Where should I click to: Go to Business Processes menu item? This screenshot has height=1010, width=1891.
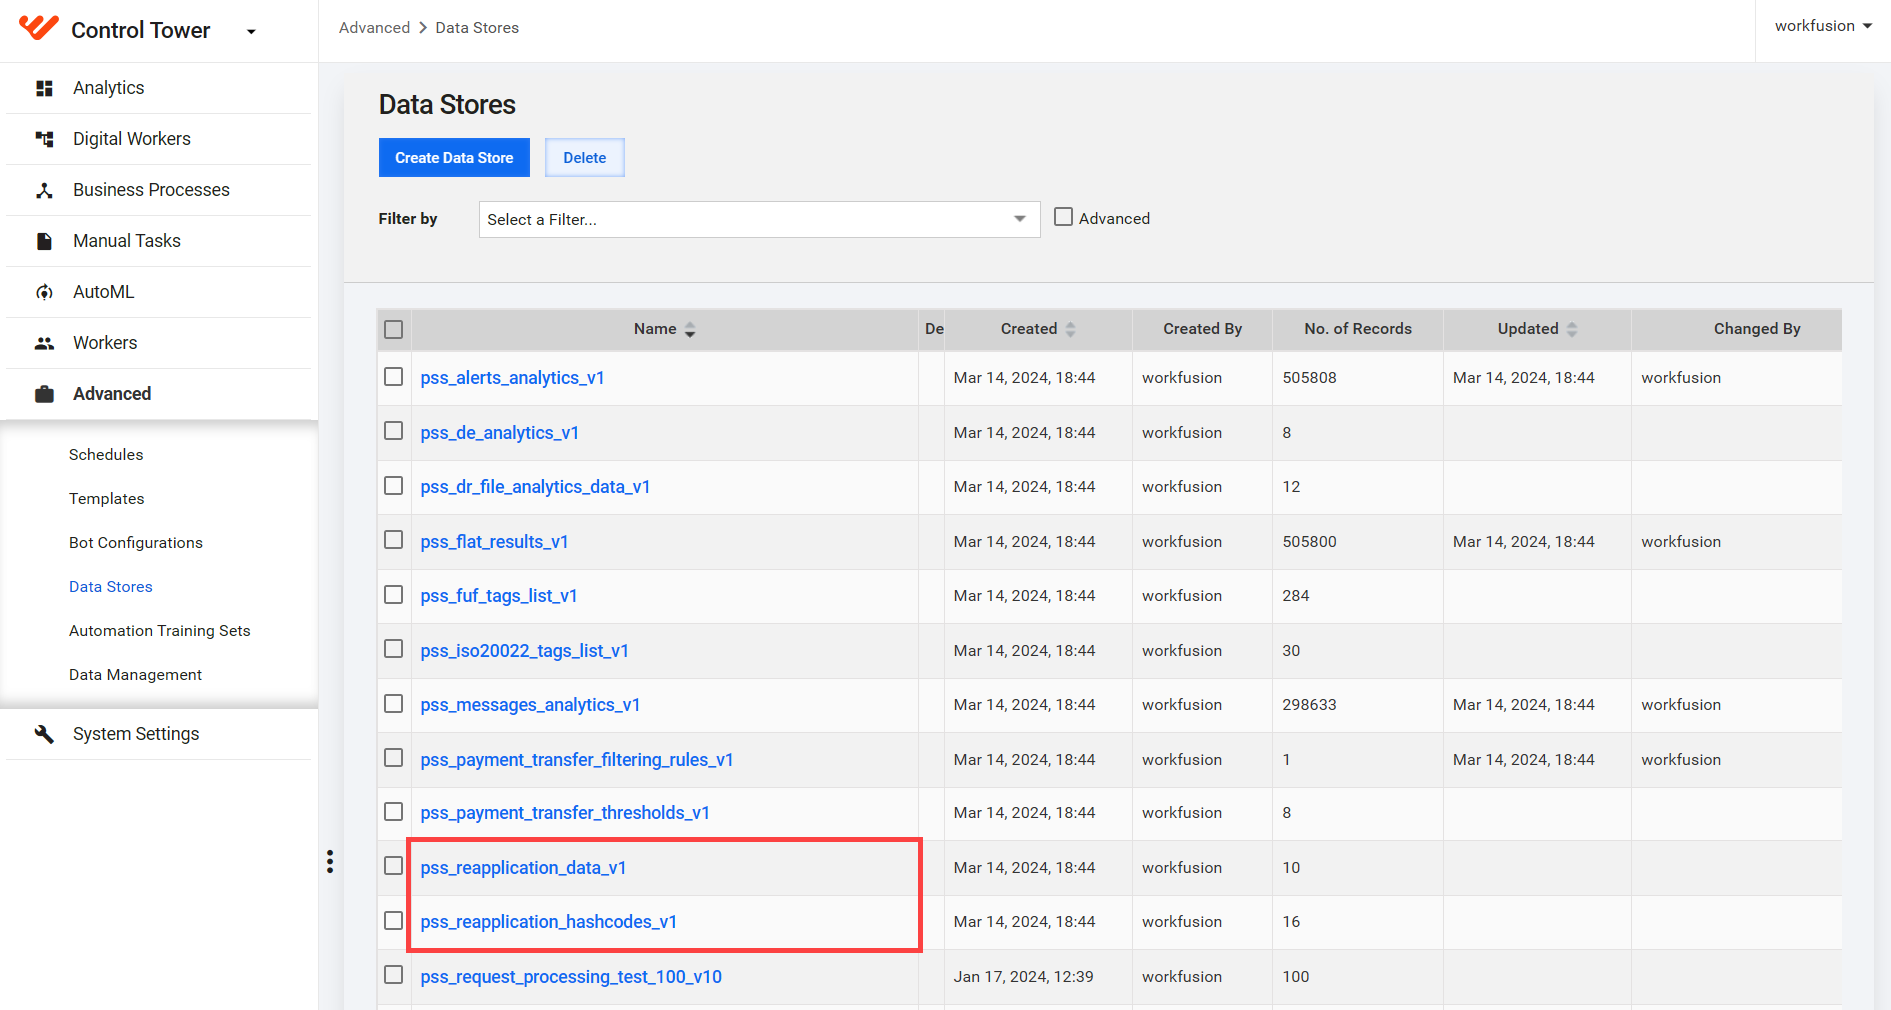[x=151, y=190]
